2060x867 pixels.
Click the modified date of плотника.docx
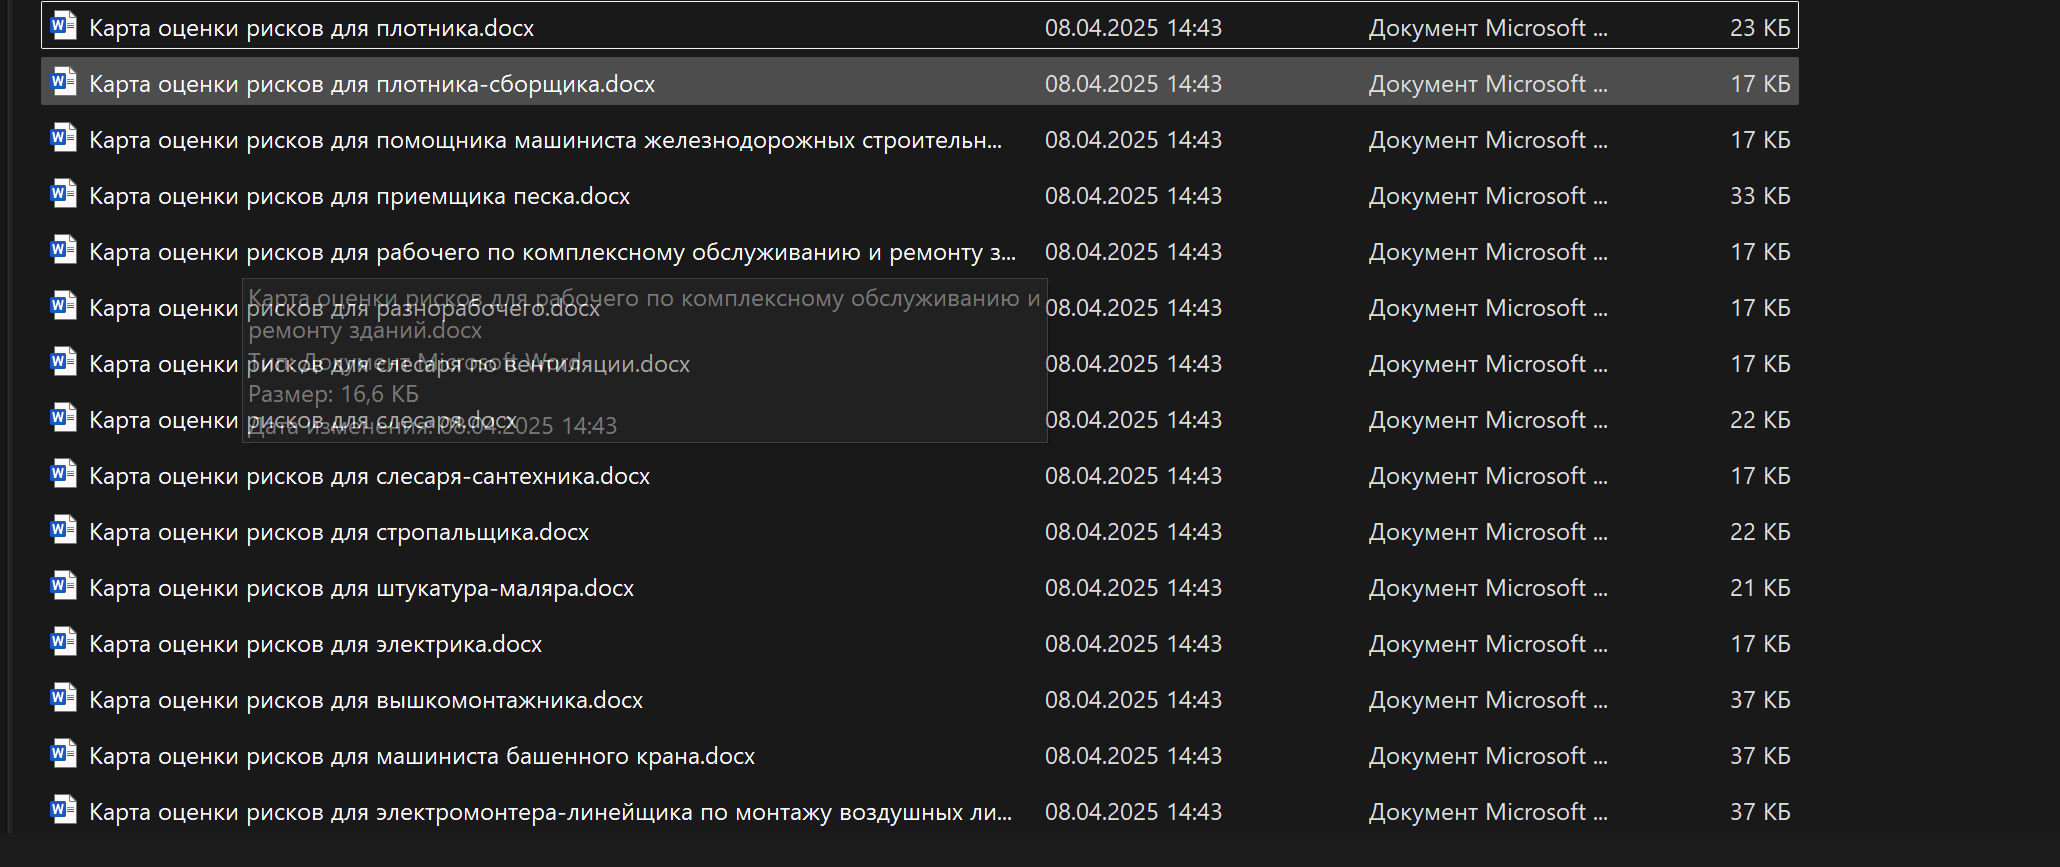[1133, 28]
